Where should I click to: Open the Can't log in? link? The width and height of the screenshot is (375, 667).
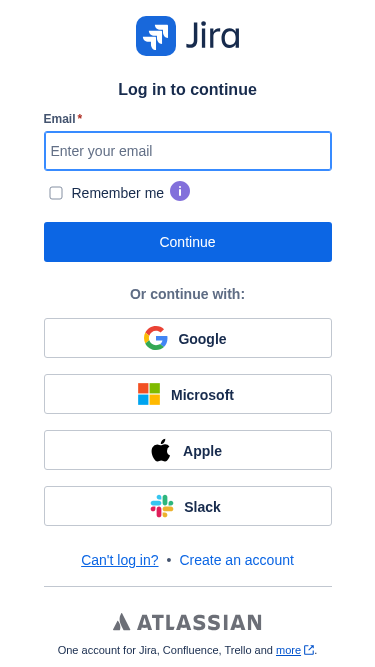click(120, 560)
